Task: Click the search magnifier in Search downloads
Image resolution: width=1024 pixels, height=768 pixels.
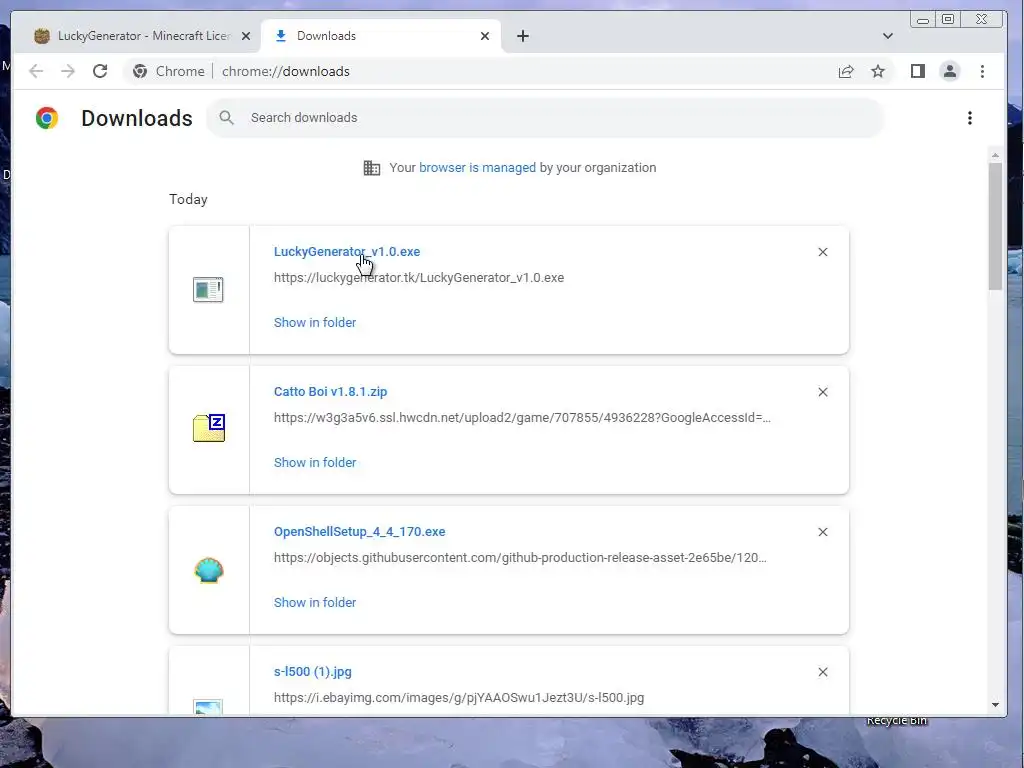Action: [227, 118]
